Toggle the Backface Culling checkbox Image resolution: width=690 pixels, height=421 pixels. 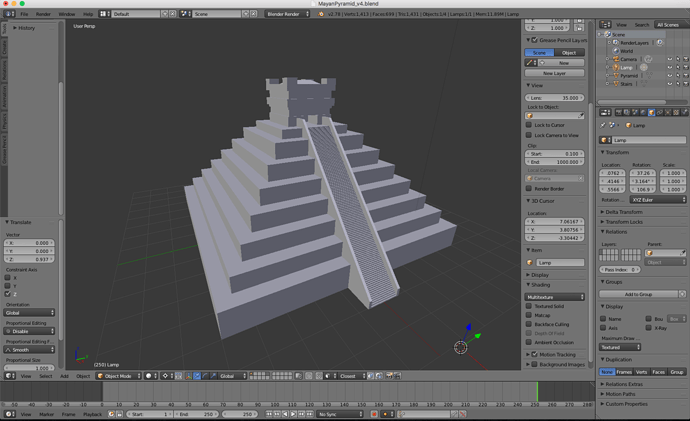(x=529, y=324)
